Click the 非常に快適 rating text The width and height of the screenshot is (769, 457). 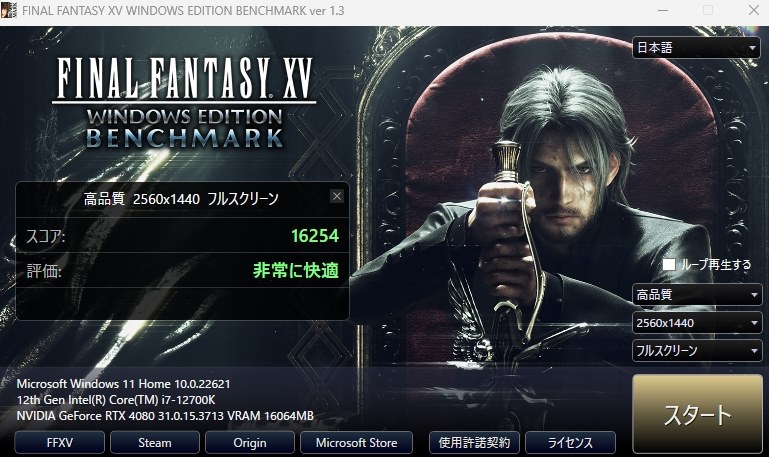(x=296, y=270)
